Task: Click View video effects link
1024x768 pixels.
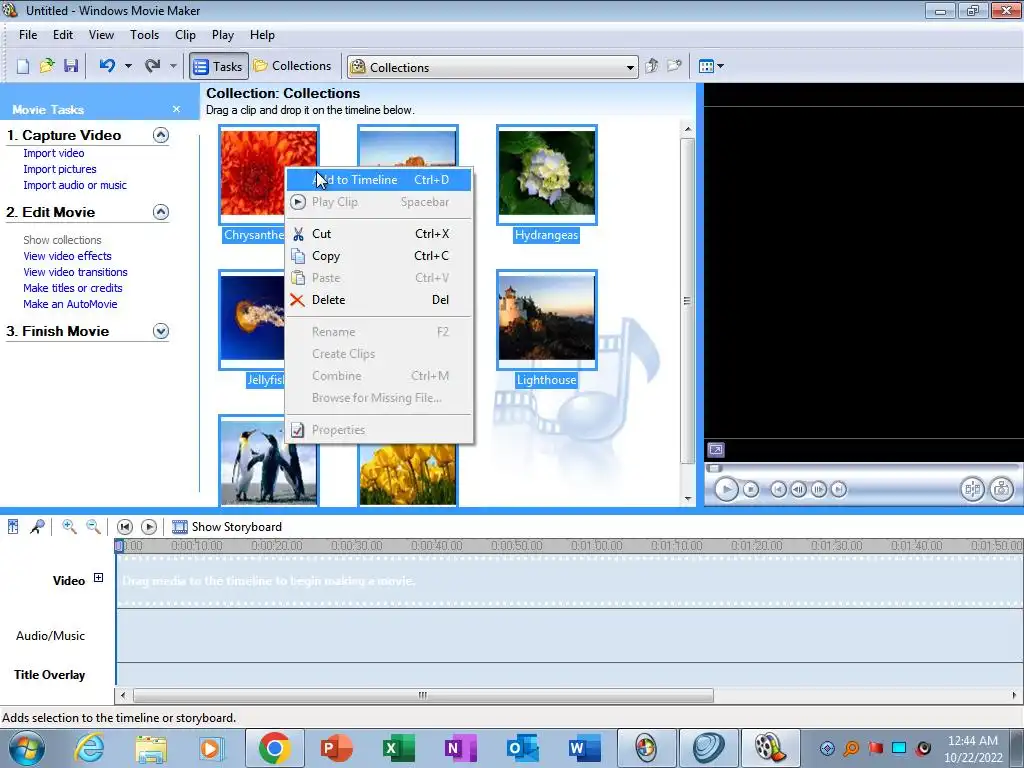Action: click(x=67, y=256)
